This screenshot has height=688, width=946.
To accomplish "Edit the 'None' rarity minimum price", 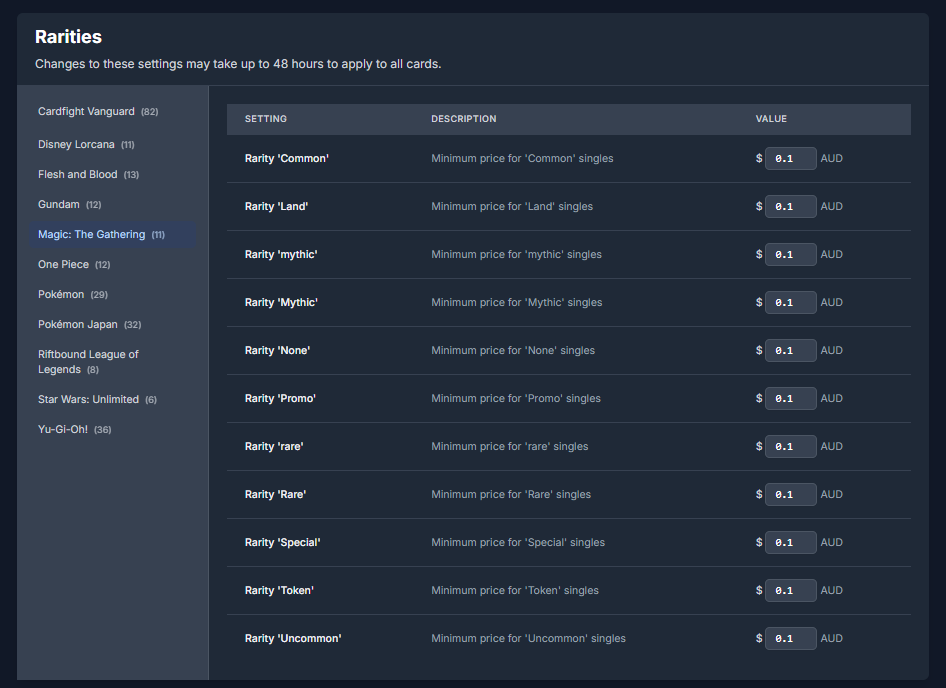I will point(790,351).
